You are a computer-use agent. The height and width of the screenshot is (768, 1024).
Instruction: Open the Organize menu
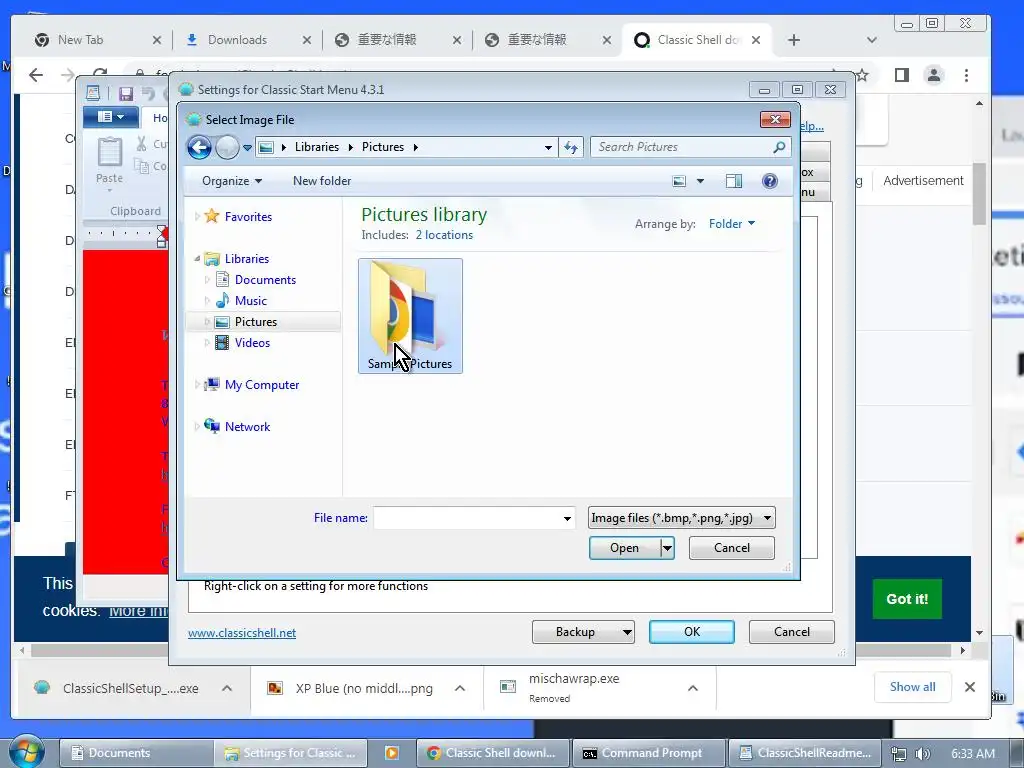coord(232,181)
